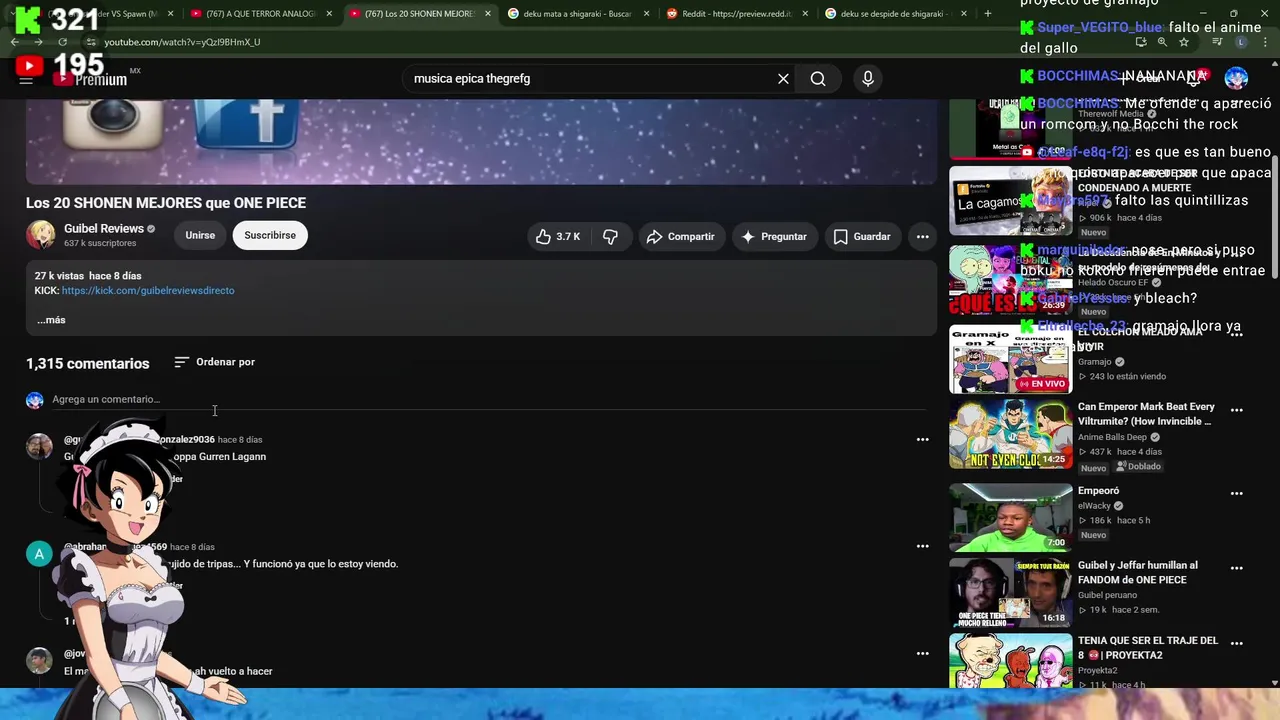Viewport: 1280px width, 720px height.
Task: Start voice search with the microphone
Action: (868, 79)
